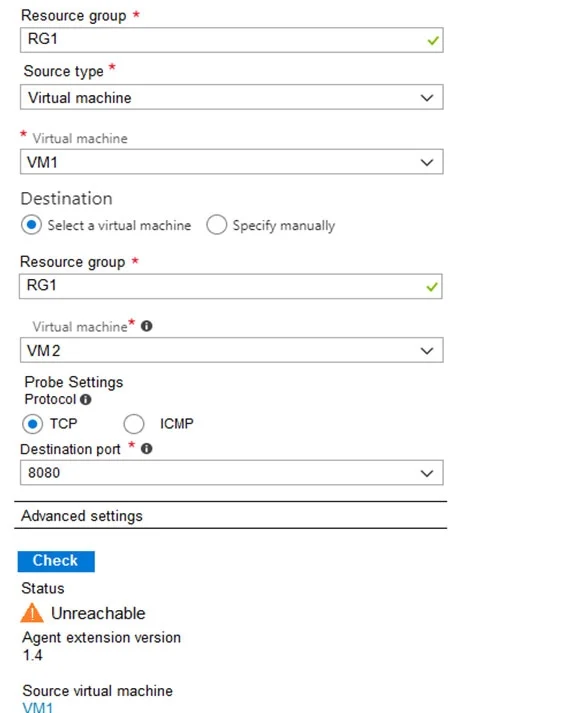Viewport: 585px width, 713px height.
Task: Click the source Resource group RG1 field
Action: tap(231, 40)
